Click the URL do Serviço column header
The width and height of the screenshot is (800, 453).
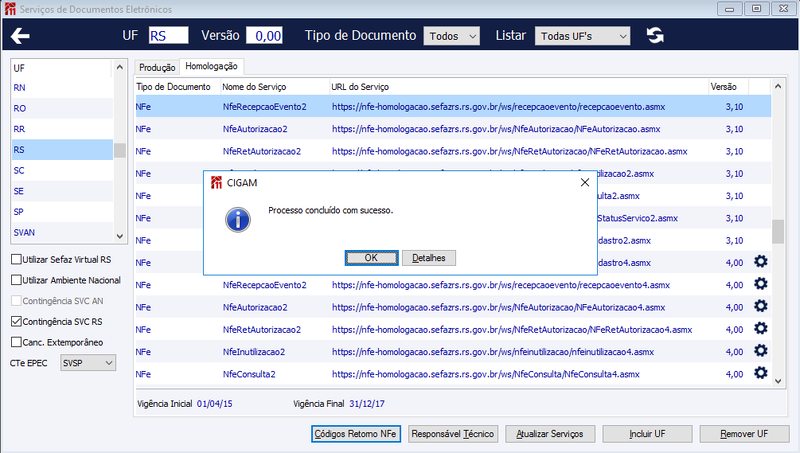pyautogui.click(x=519, y=87)
